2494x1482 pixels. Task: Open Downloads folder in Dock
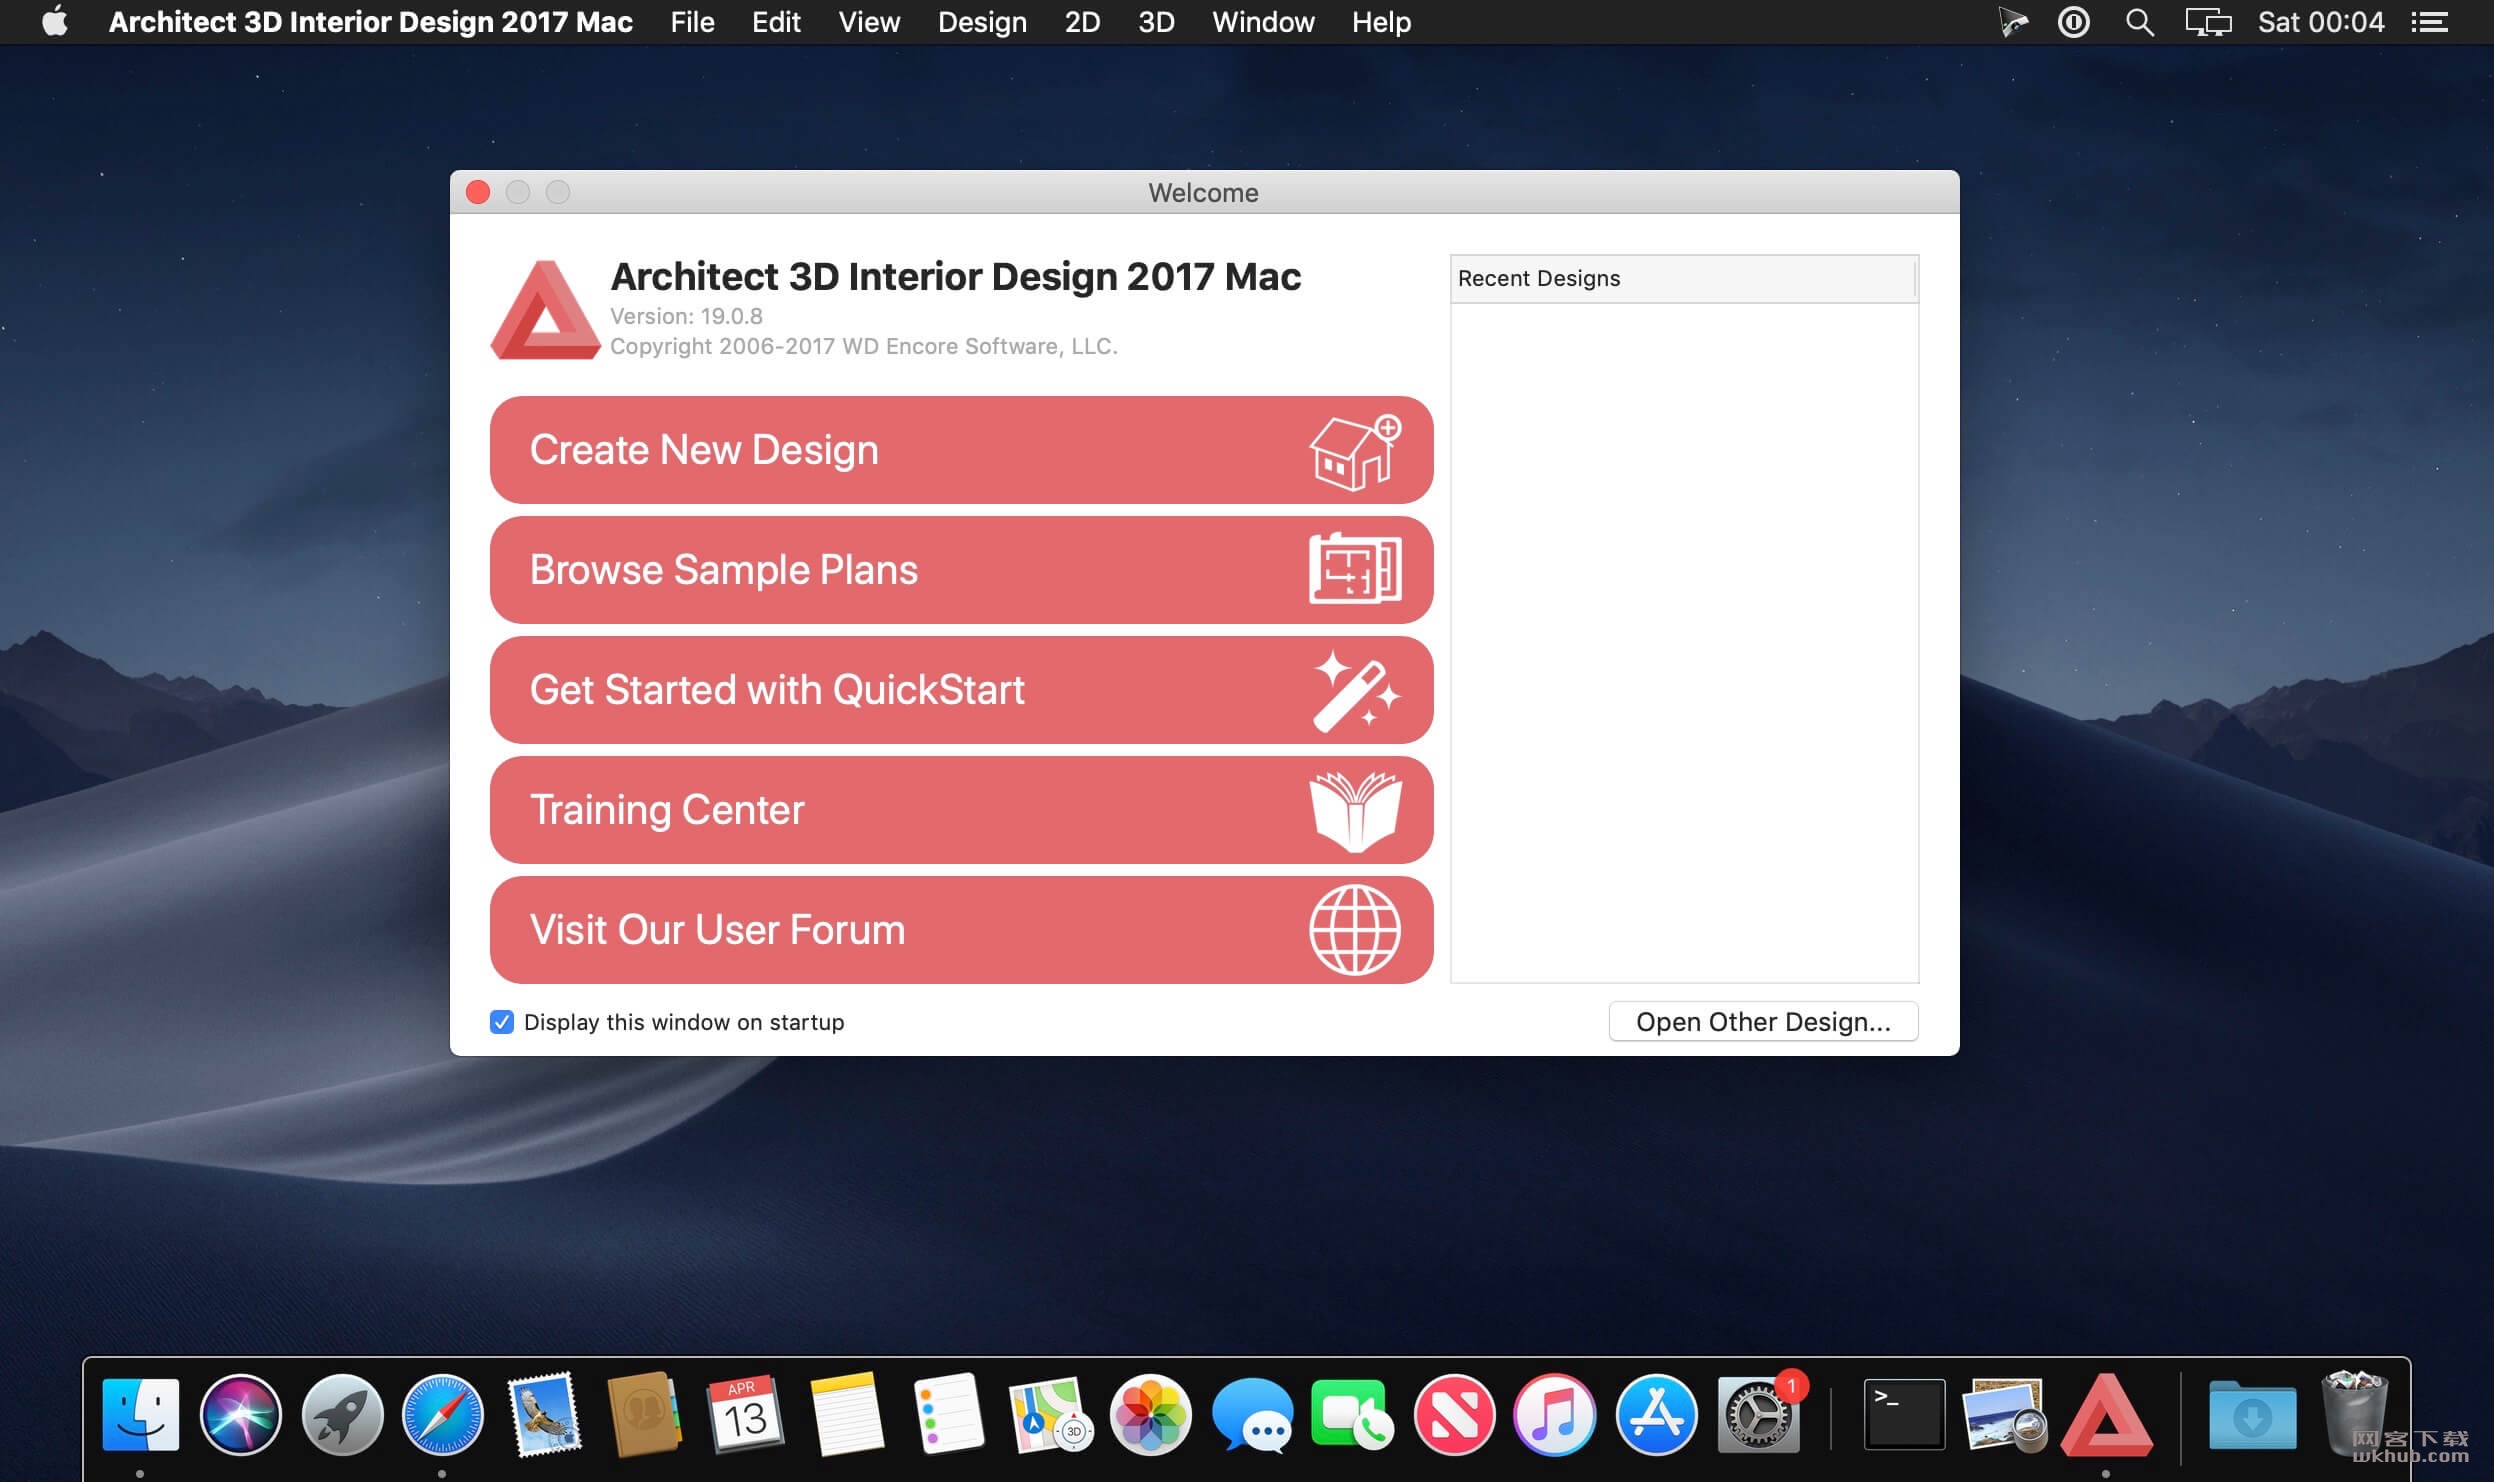[x=2252, y=1414]
